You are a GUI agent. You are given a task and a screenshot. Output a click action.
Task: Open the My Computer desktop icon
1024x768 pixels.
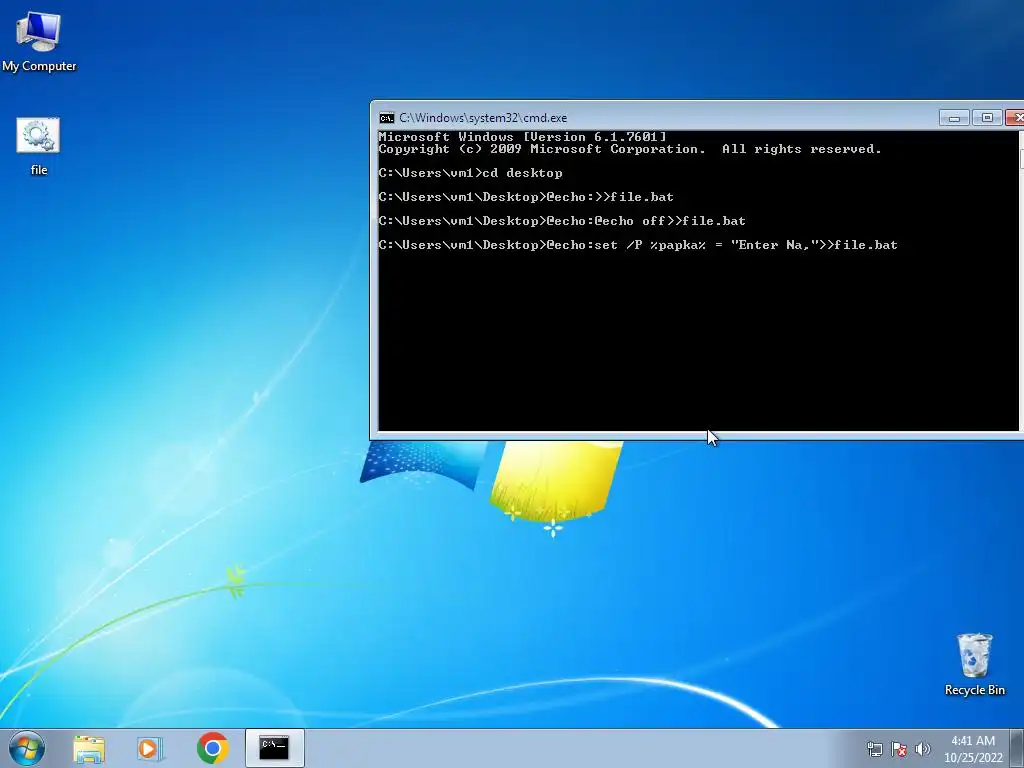[39, 42]
